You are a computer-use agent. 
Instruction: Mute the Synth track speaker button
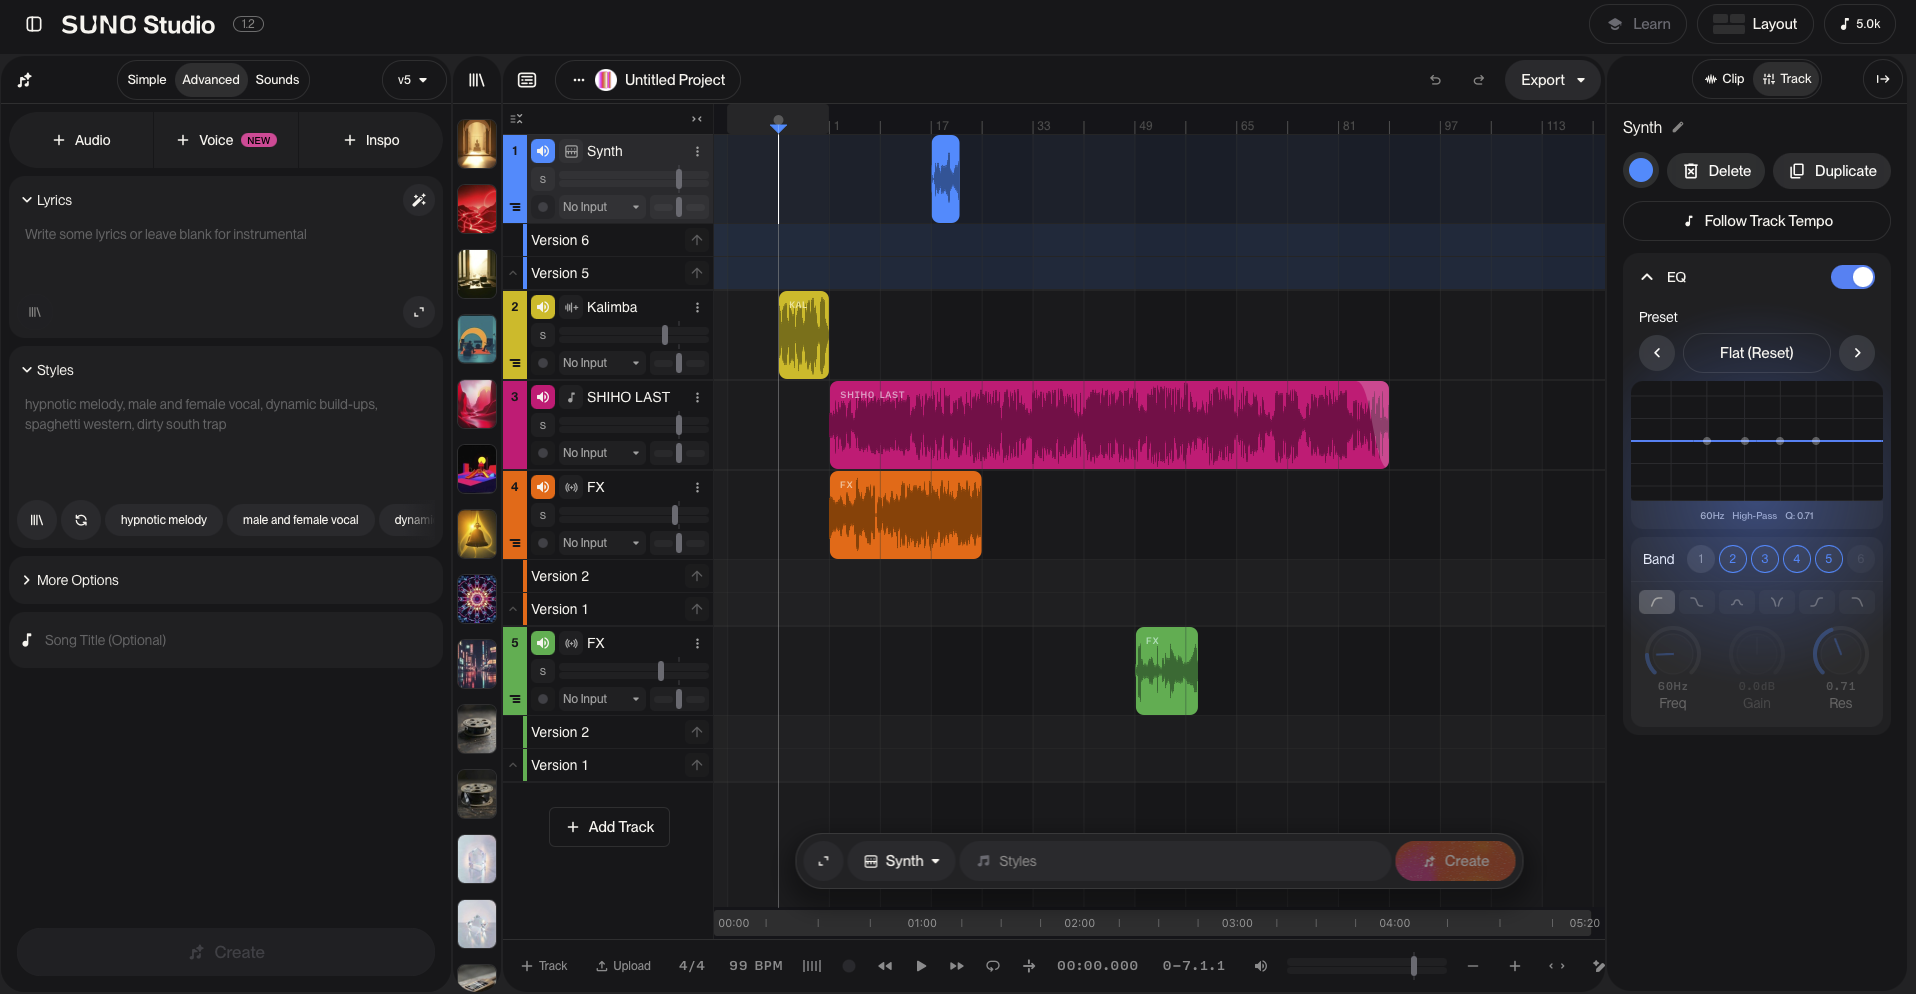coord(542,151)
